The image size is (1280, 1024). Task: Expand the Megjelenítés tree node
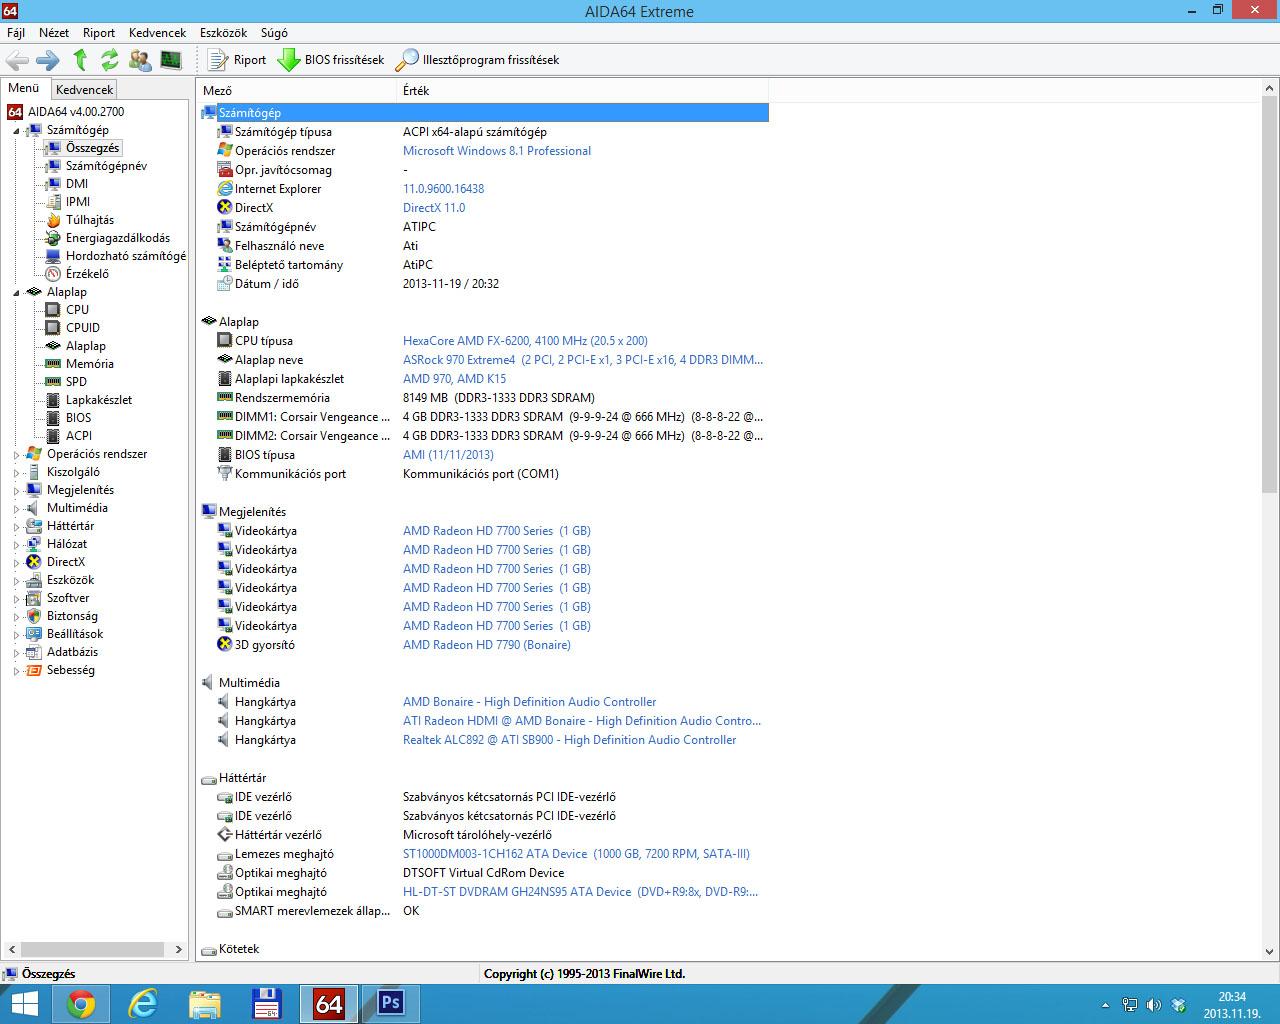[16, 490]
